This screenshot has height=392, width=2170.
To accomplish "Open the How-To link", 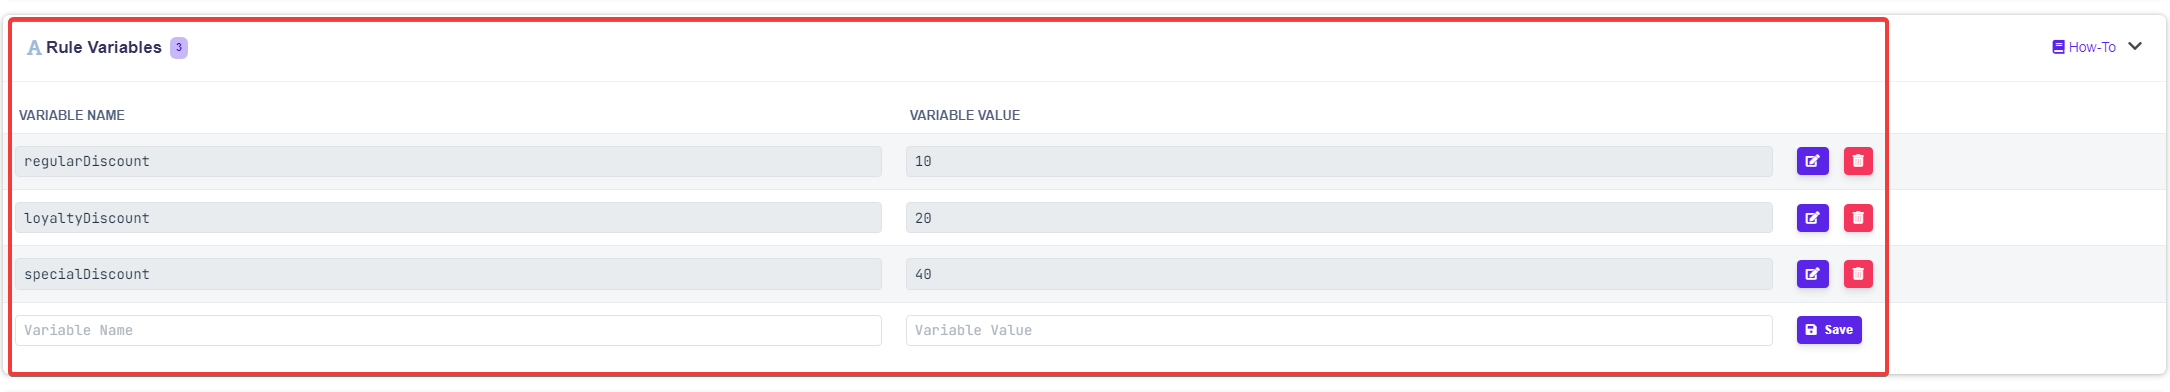I will (2092, 47).
